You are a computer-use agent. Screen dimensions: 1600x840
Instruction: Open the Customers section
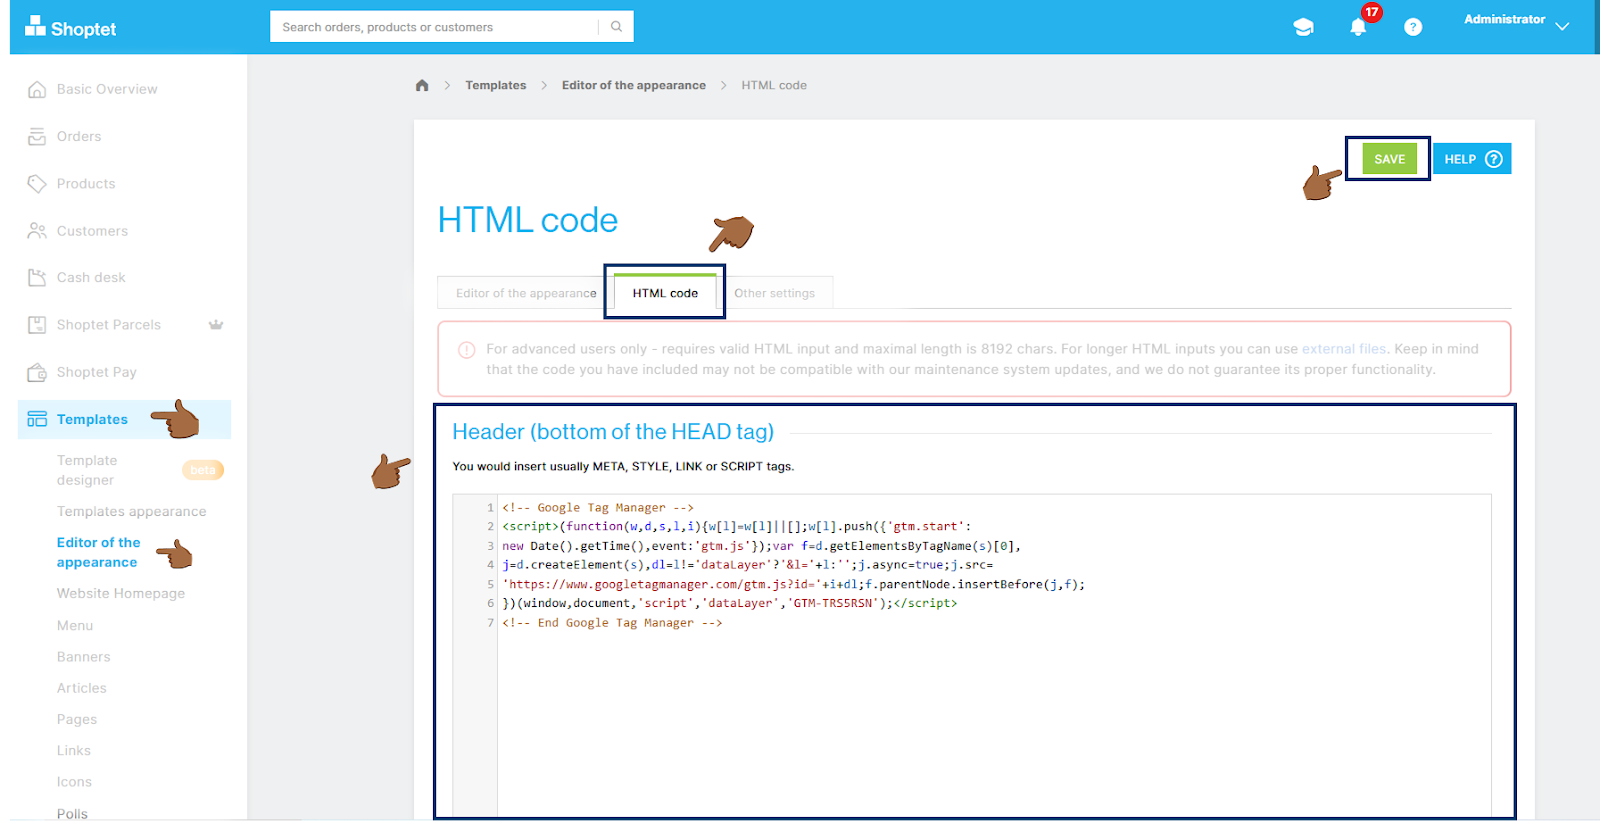pos(92,230)
